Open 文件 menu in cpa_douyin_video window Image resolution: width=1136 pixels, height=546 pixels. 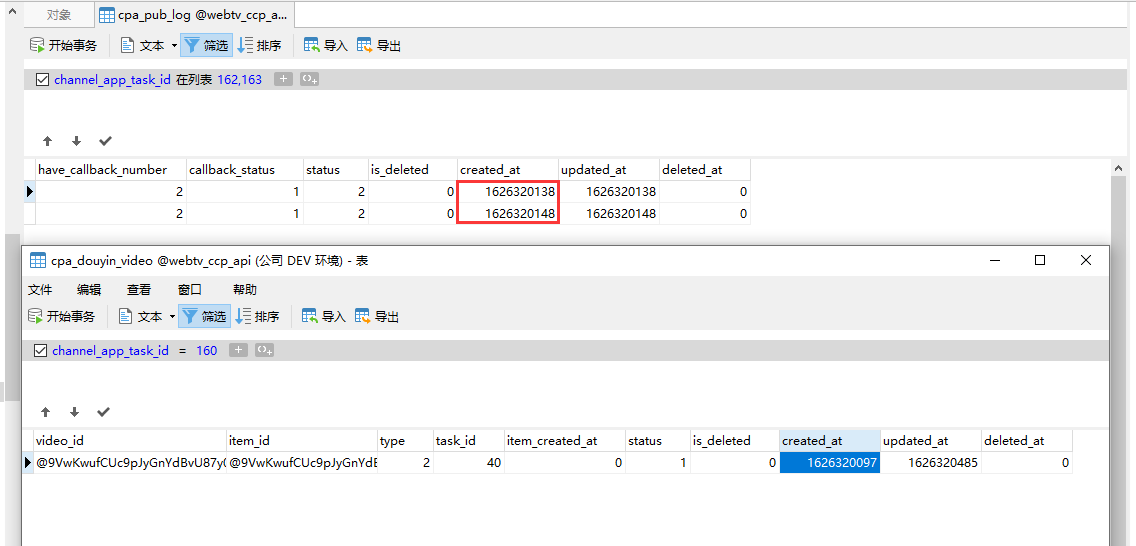40,290
